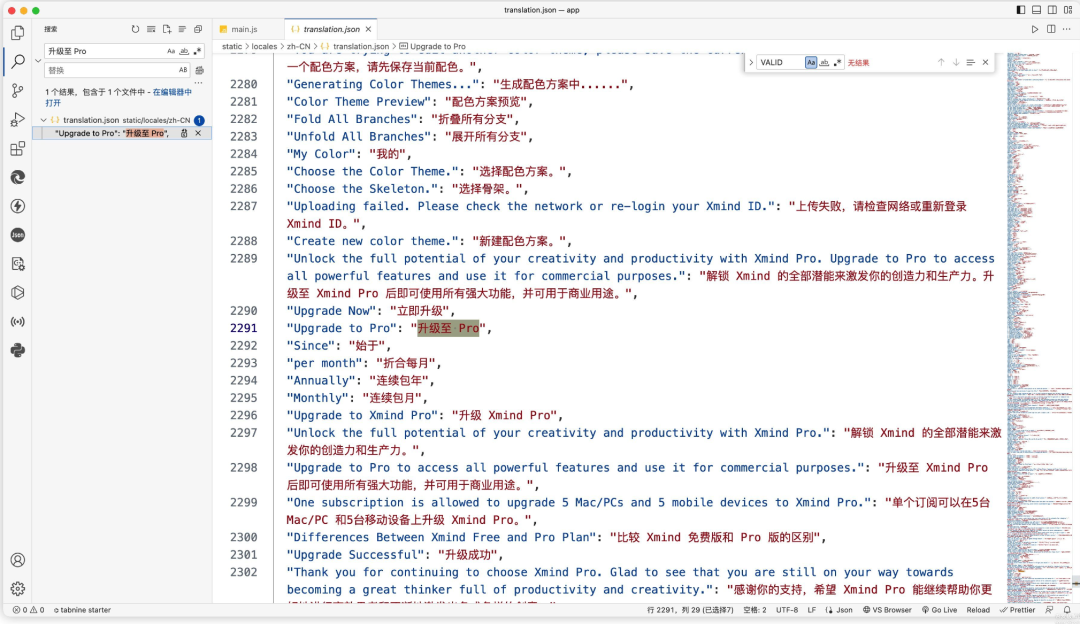The image size is (1080, 624).
Task: Run the file with the play button
Action: click(x=1035, y=29)
